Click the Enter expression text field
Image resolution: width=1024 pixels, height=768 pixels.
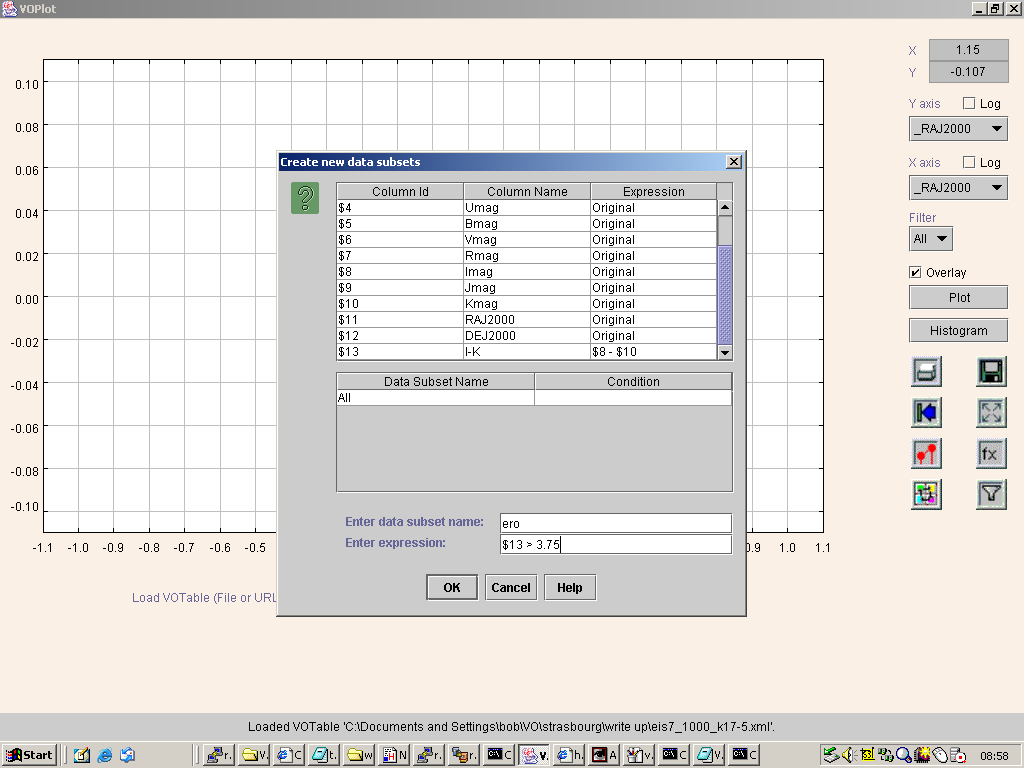pyautogui.click(x=615, y=545)
